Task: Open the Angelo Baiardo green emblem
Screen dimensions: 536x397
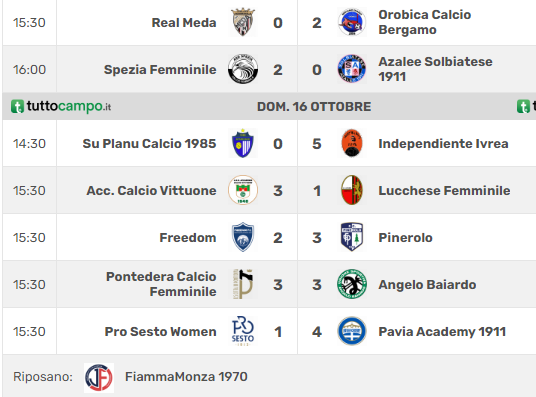Action: pos(352,284)
